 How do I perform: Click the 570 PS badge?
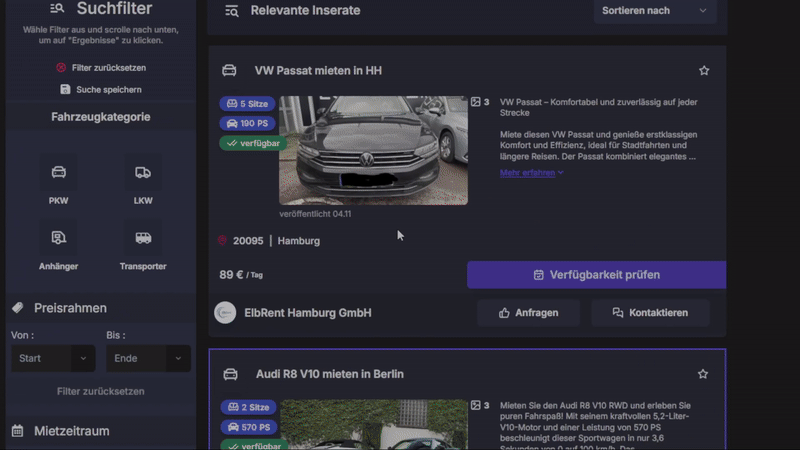(248, 427)
